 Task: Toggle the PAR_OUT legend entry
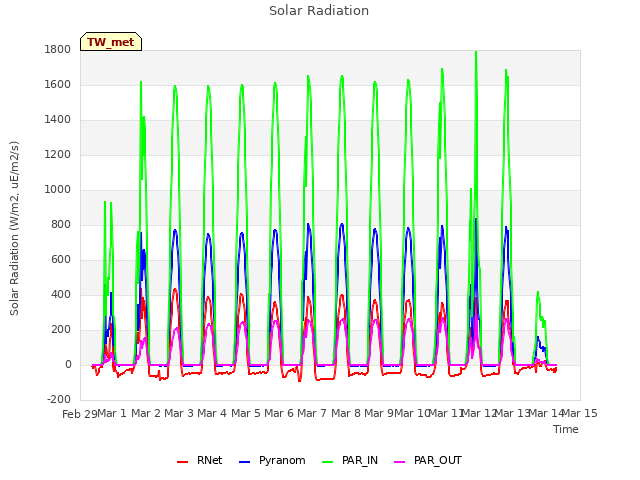coord(428,460)
